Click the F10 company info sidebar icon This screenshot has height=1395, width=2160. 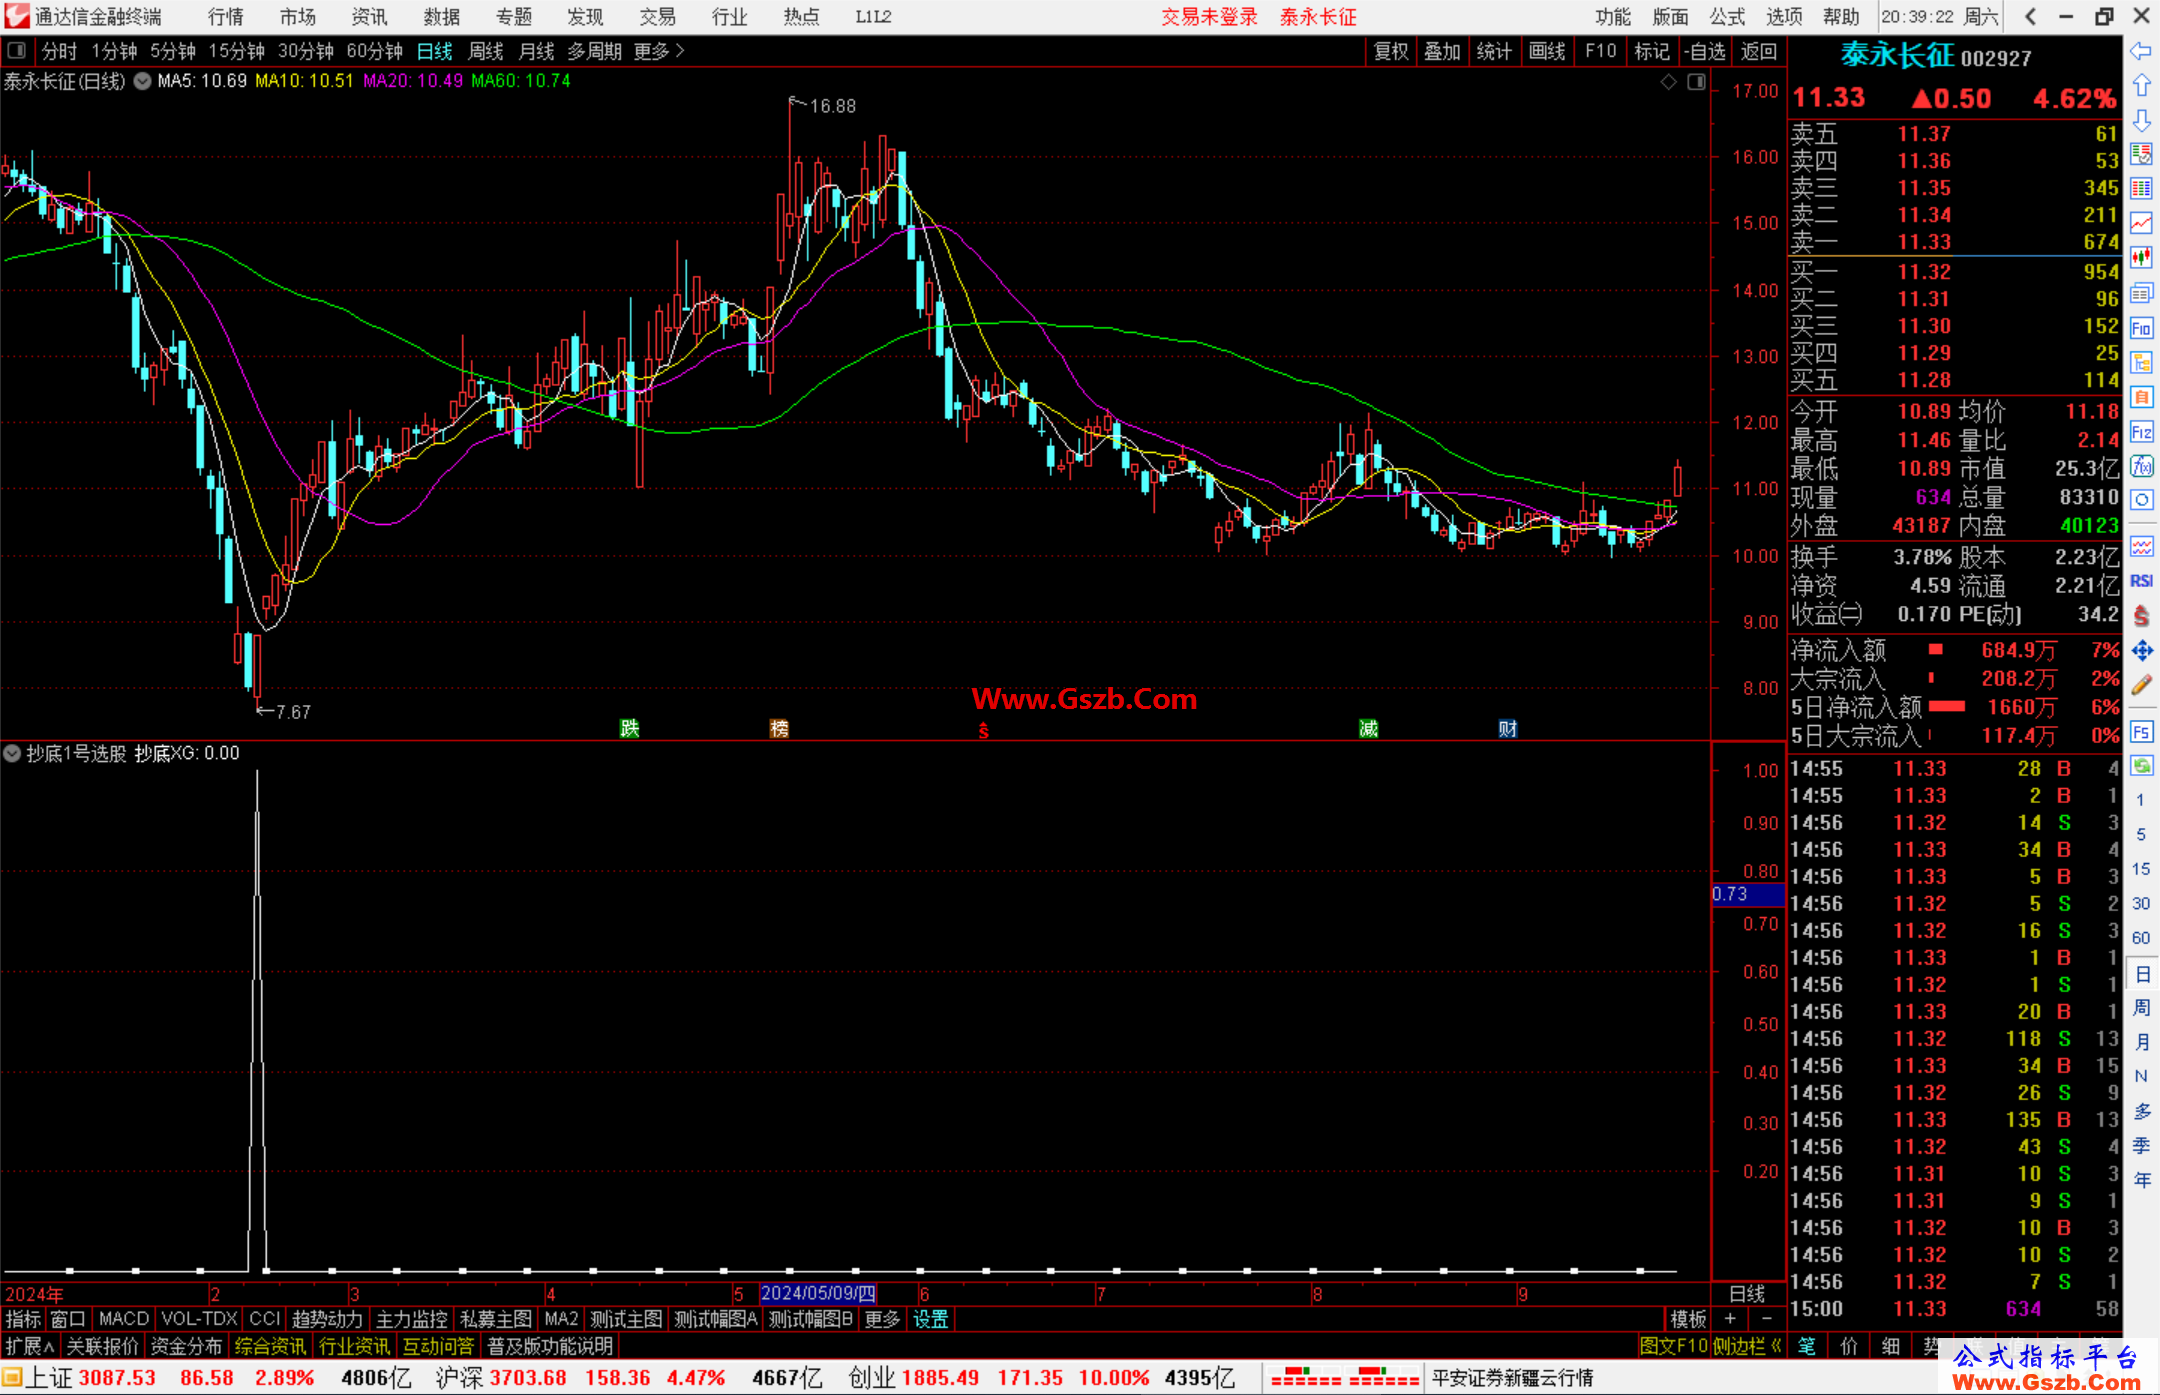[x=2141, y=328]
